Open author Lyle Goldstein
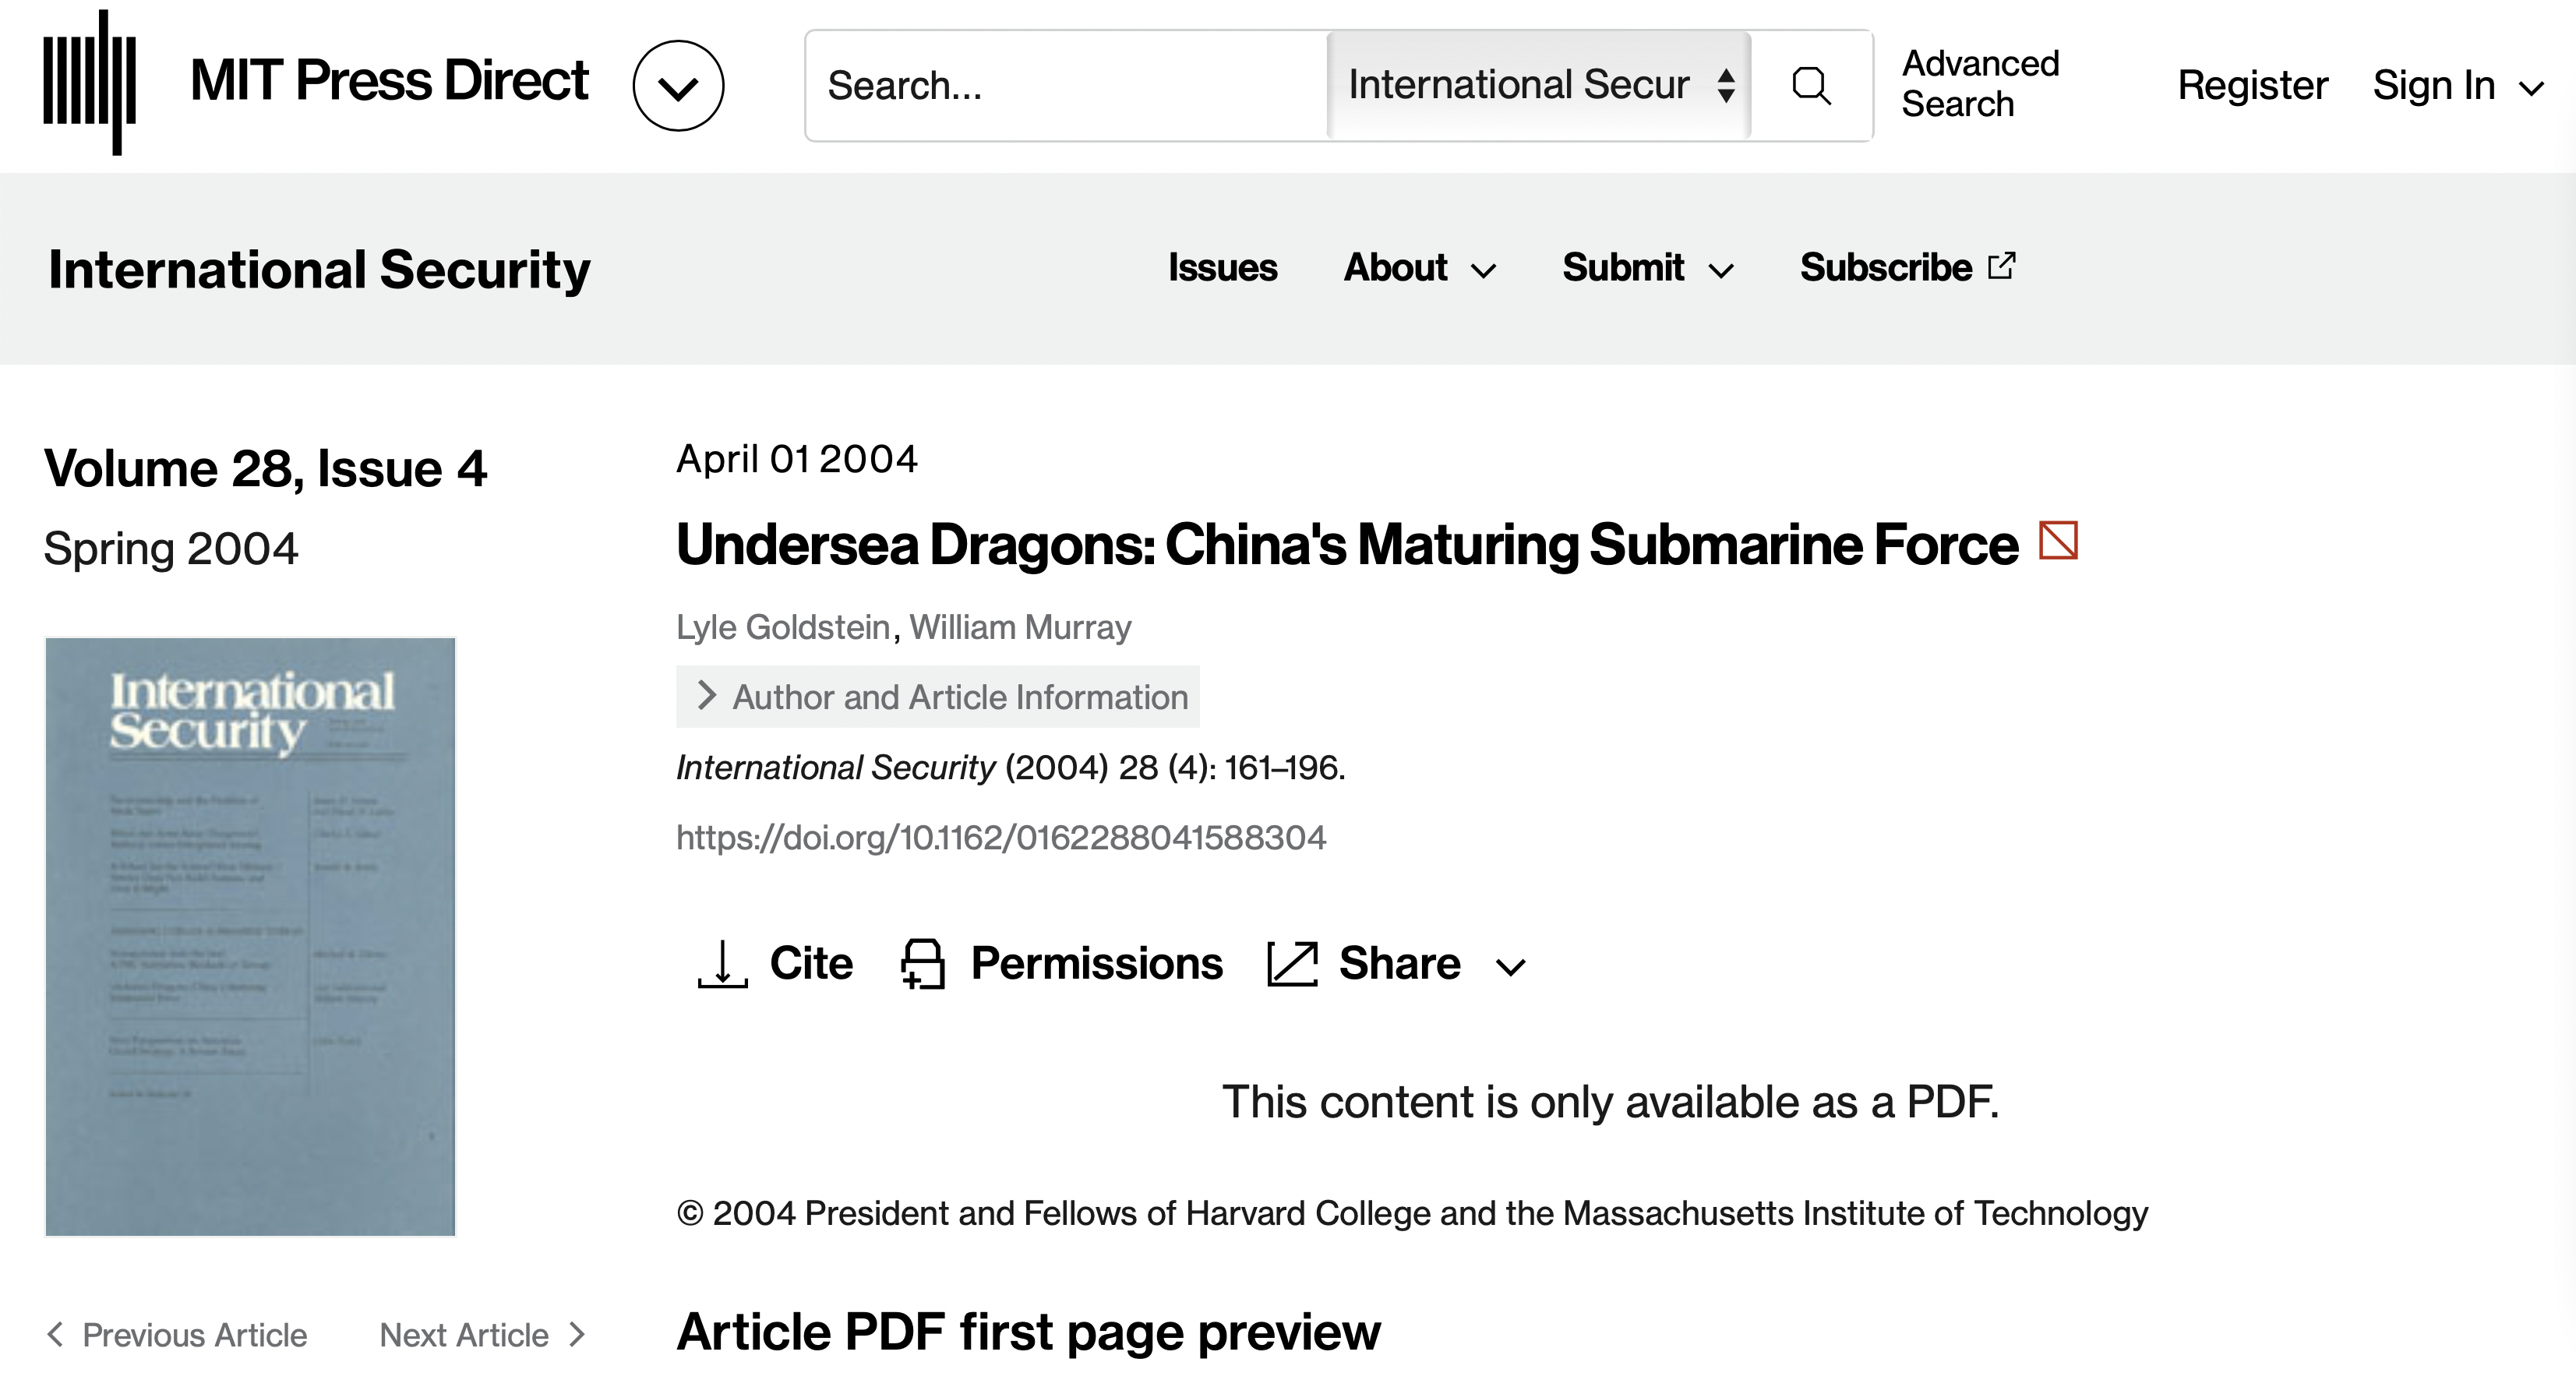 [783, 627]
